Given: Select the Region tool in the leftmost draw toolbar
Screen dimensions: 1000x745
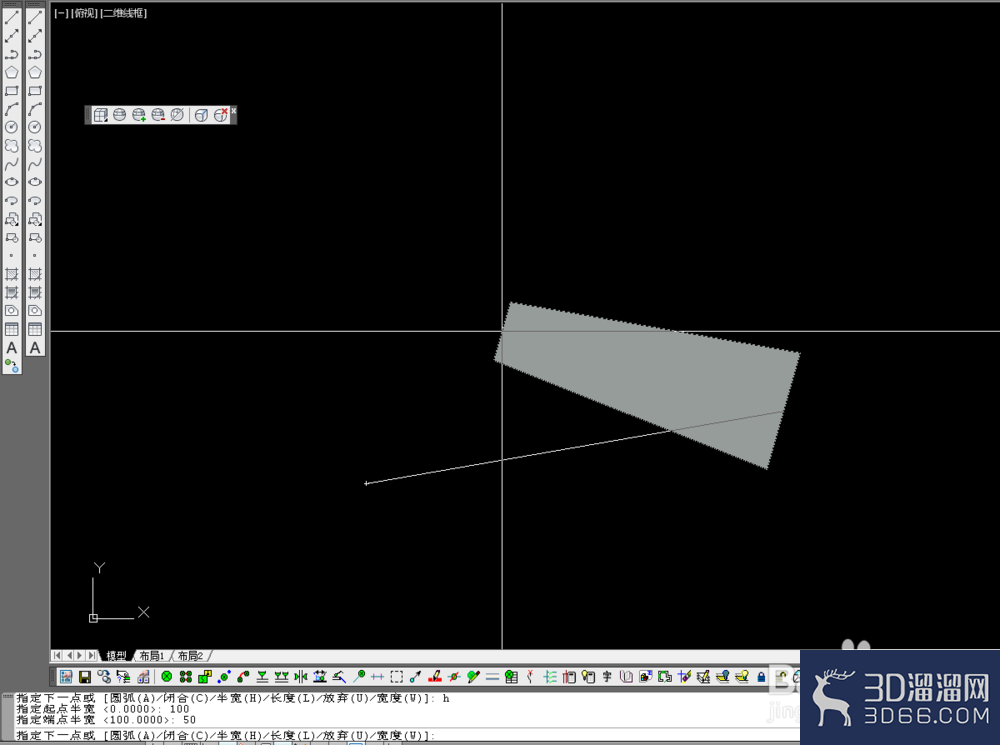Looking at the screenshot, I should click(x=11, y=311).
